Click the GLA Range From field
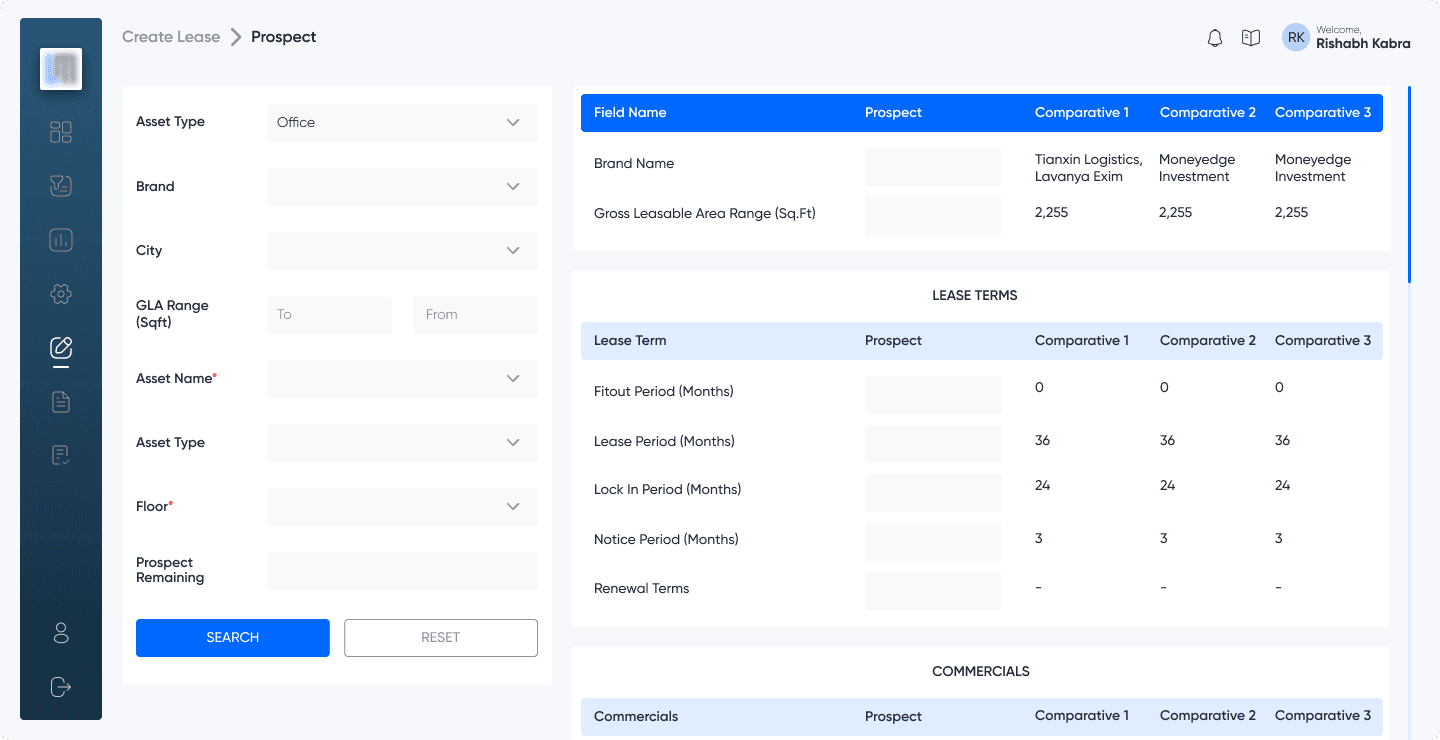The width and height of the screenshot is (1440, 740). (475, 315)
